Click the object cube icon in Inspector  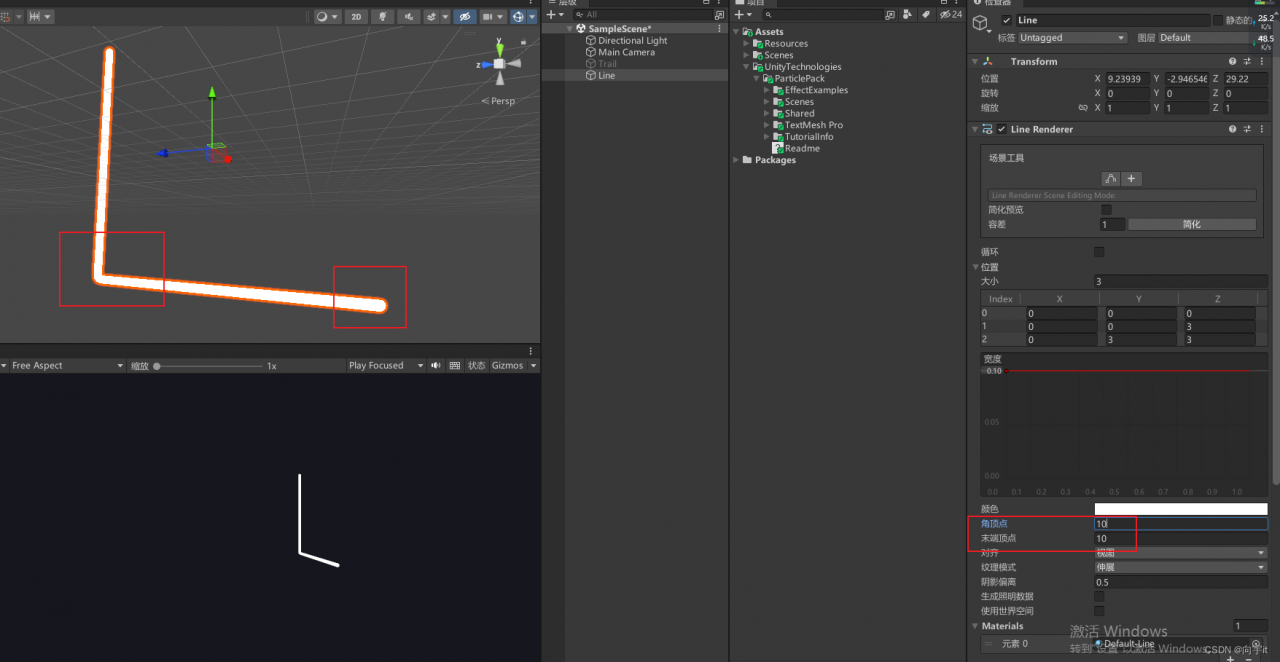pos(981,23)
